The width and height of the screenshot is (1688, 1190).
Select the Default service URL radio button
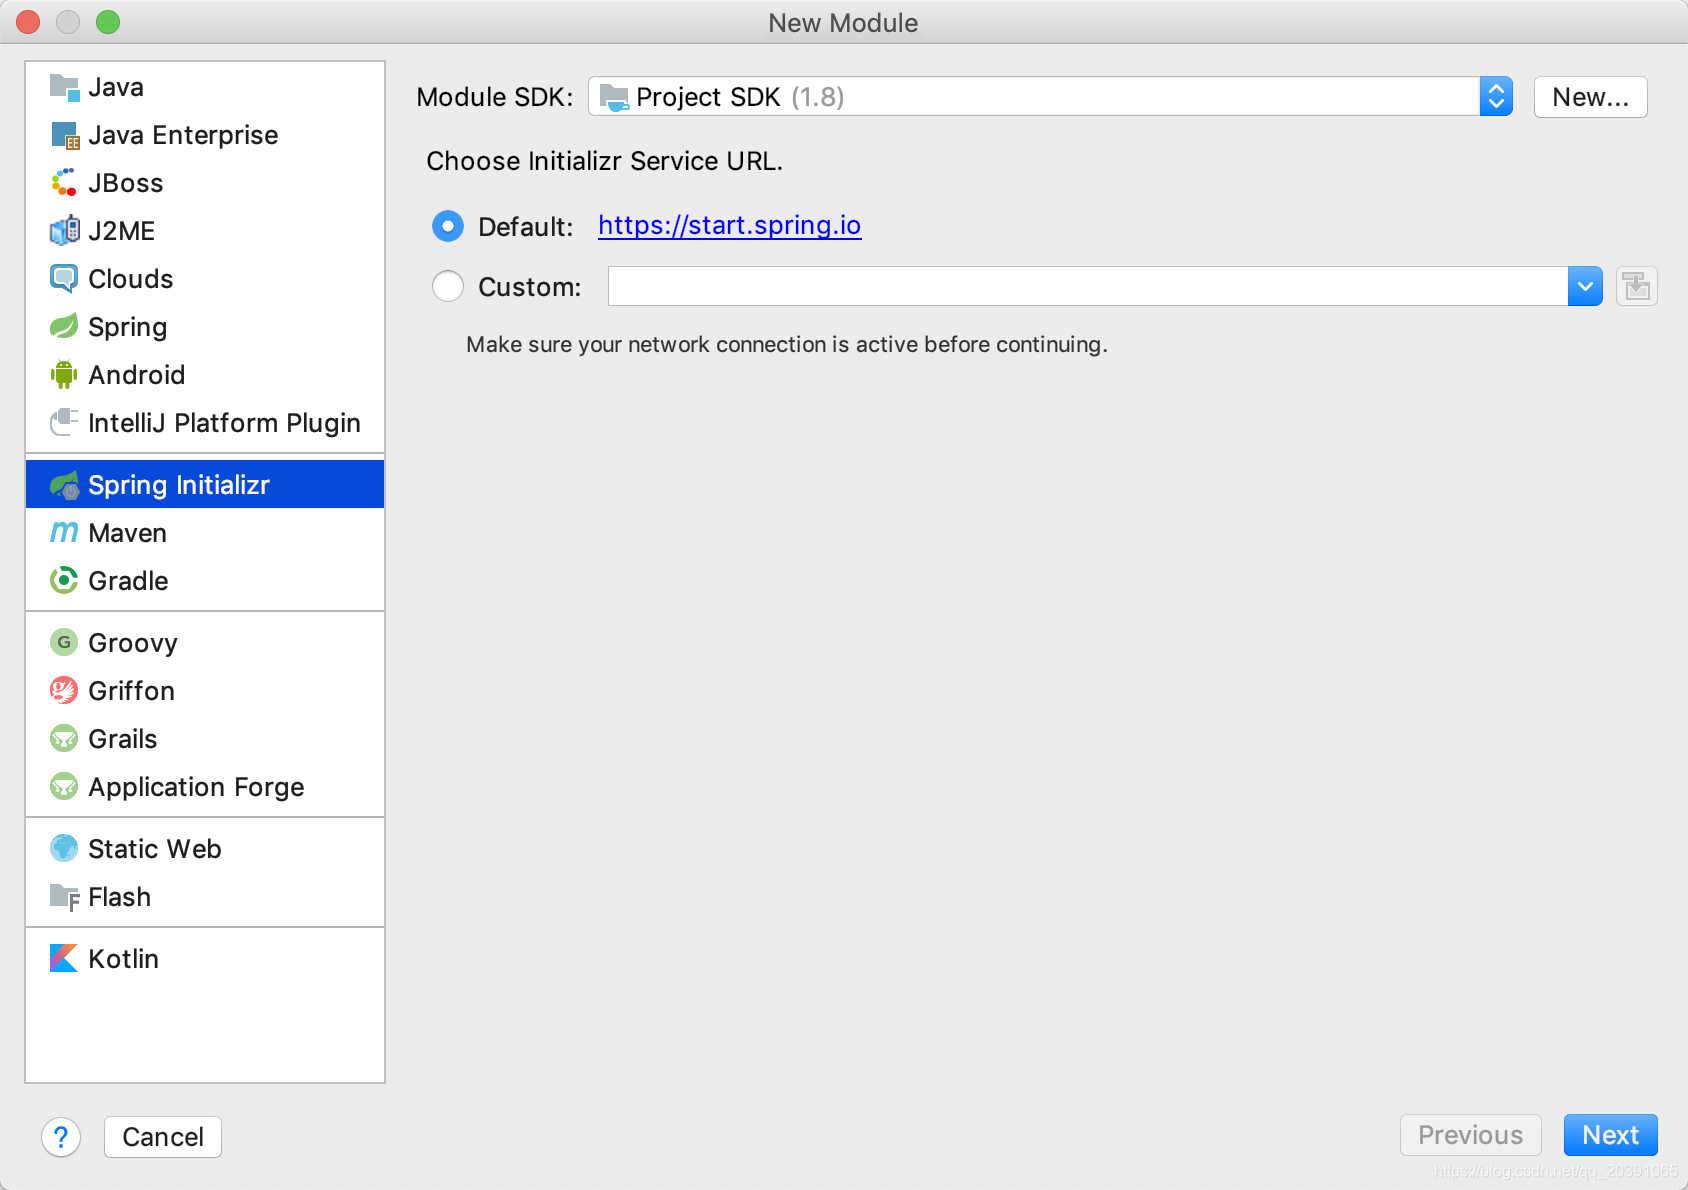pyautogui.click(x=448, y=227)
